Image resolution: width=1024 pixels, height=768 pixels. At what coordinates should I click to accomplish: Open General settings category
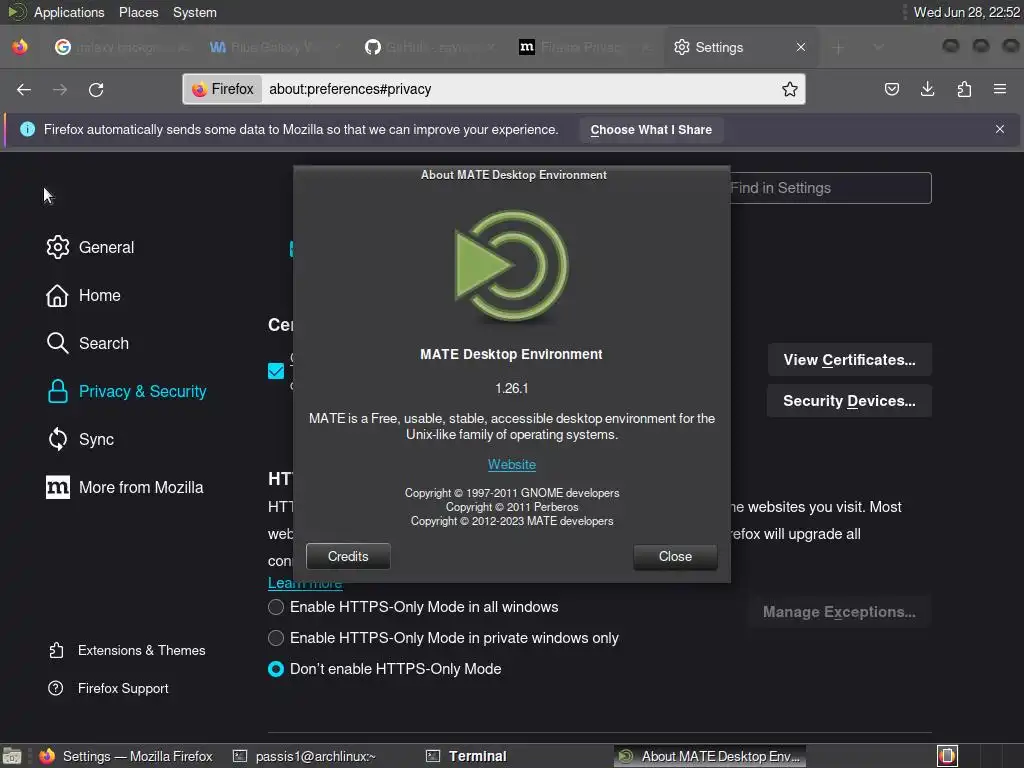[90, 247]
